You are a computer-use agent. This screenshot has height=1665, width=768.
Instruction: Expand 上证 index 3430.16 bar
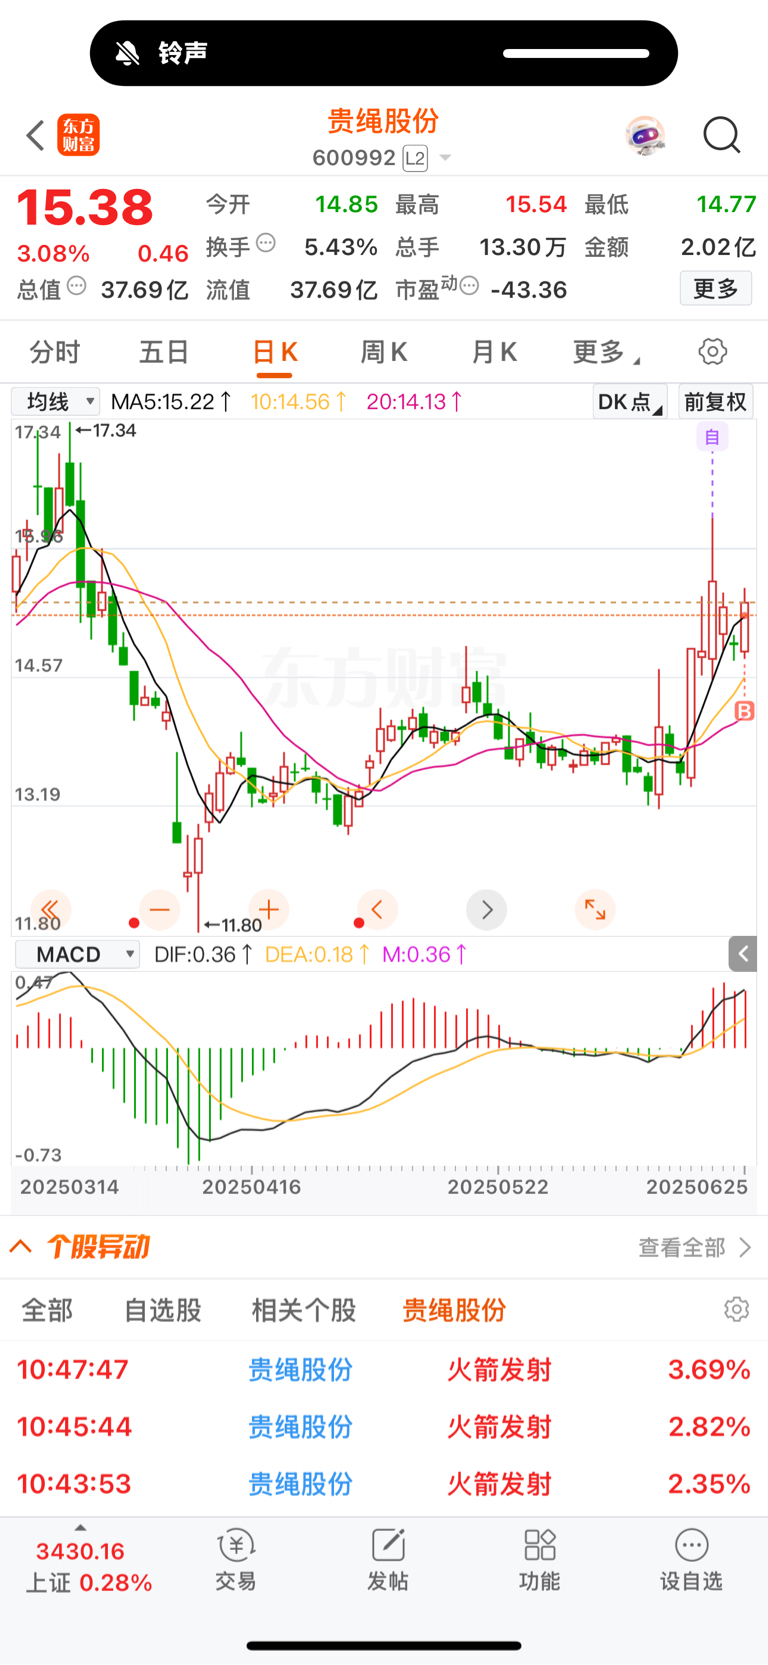tap(81, 1560)
